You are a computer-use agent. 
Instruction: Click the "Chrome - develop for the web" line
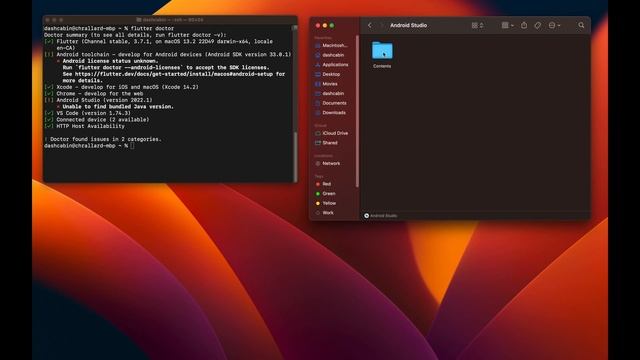100,93
